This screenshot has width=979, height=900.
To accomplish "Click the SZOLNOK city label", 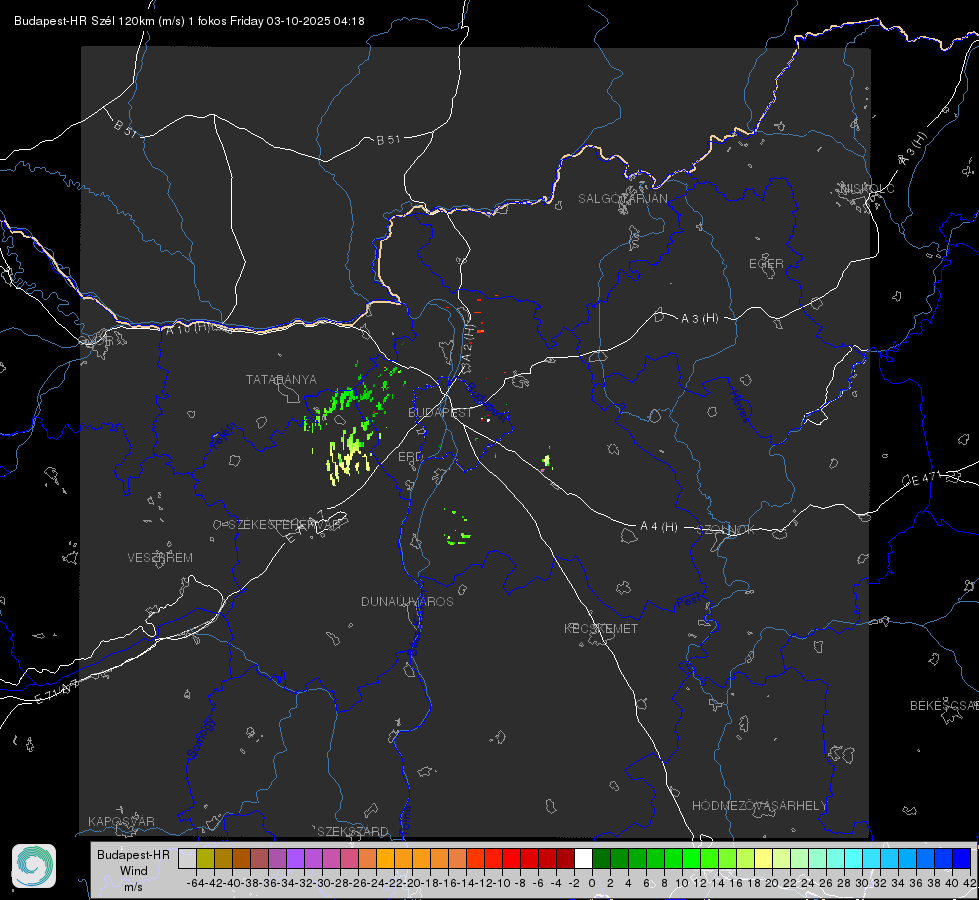I will tap(726, 530).
